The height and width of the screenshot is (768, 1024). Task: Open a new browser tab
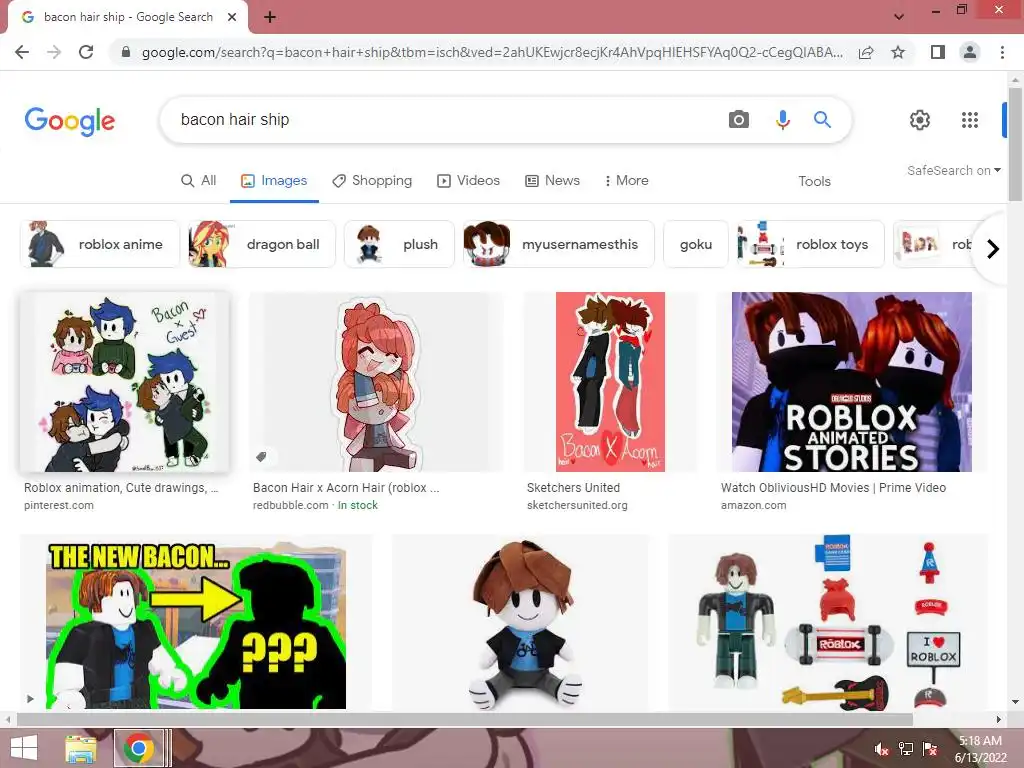pyautogui.click(x=270, y=17)
